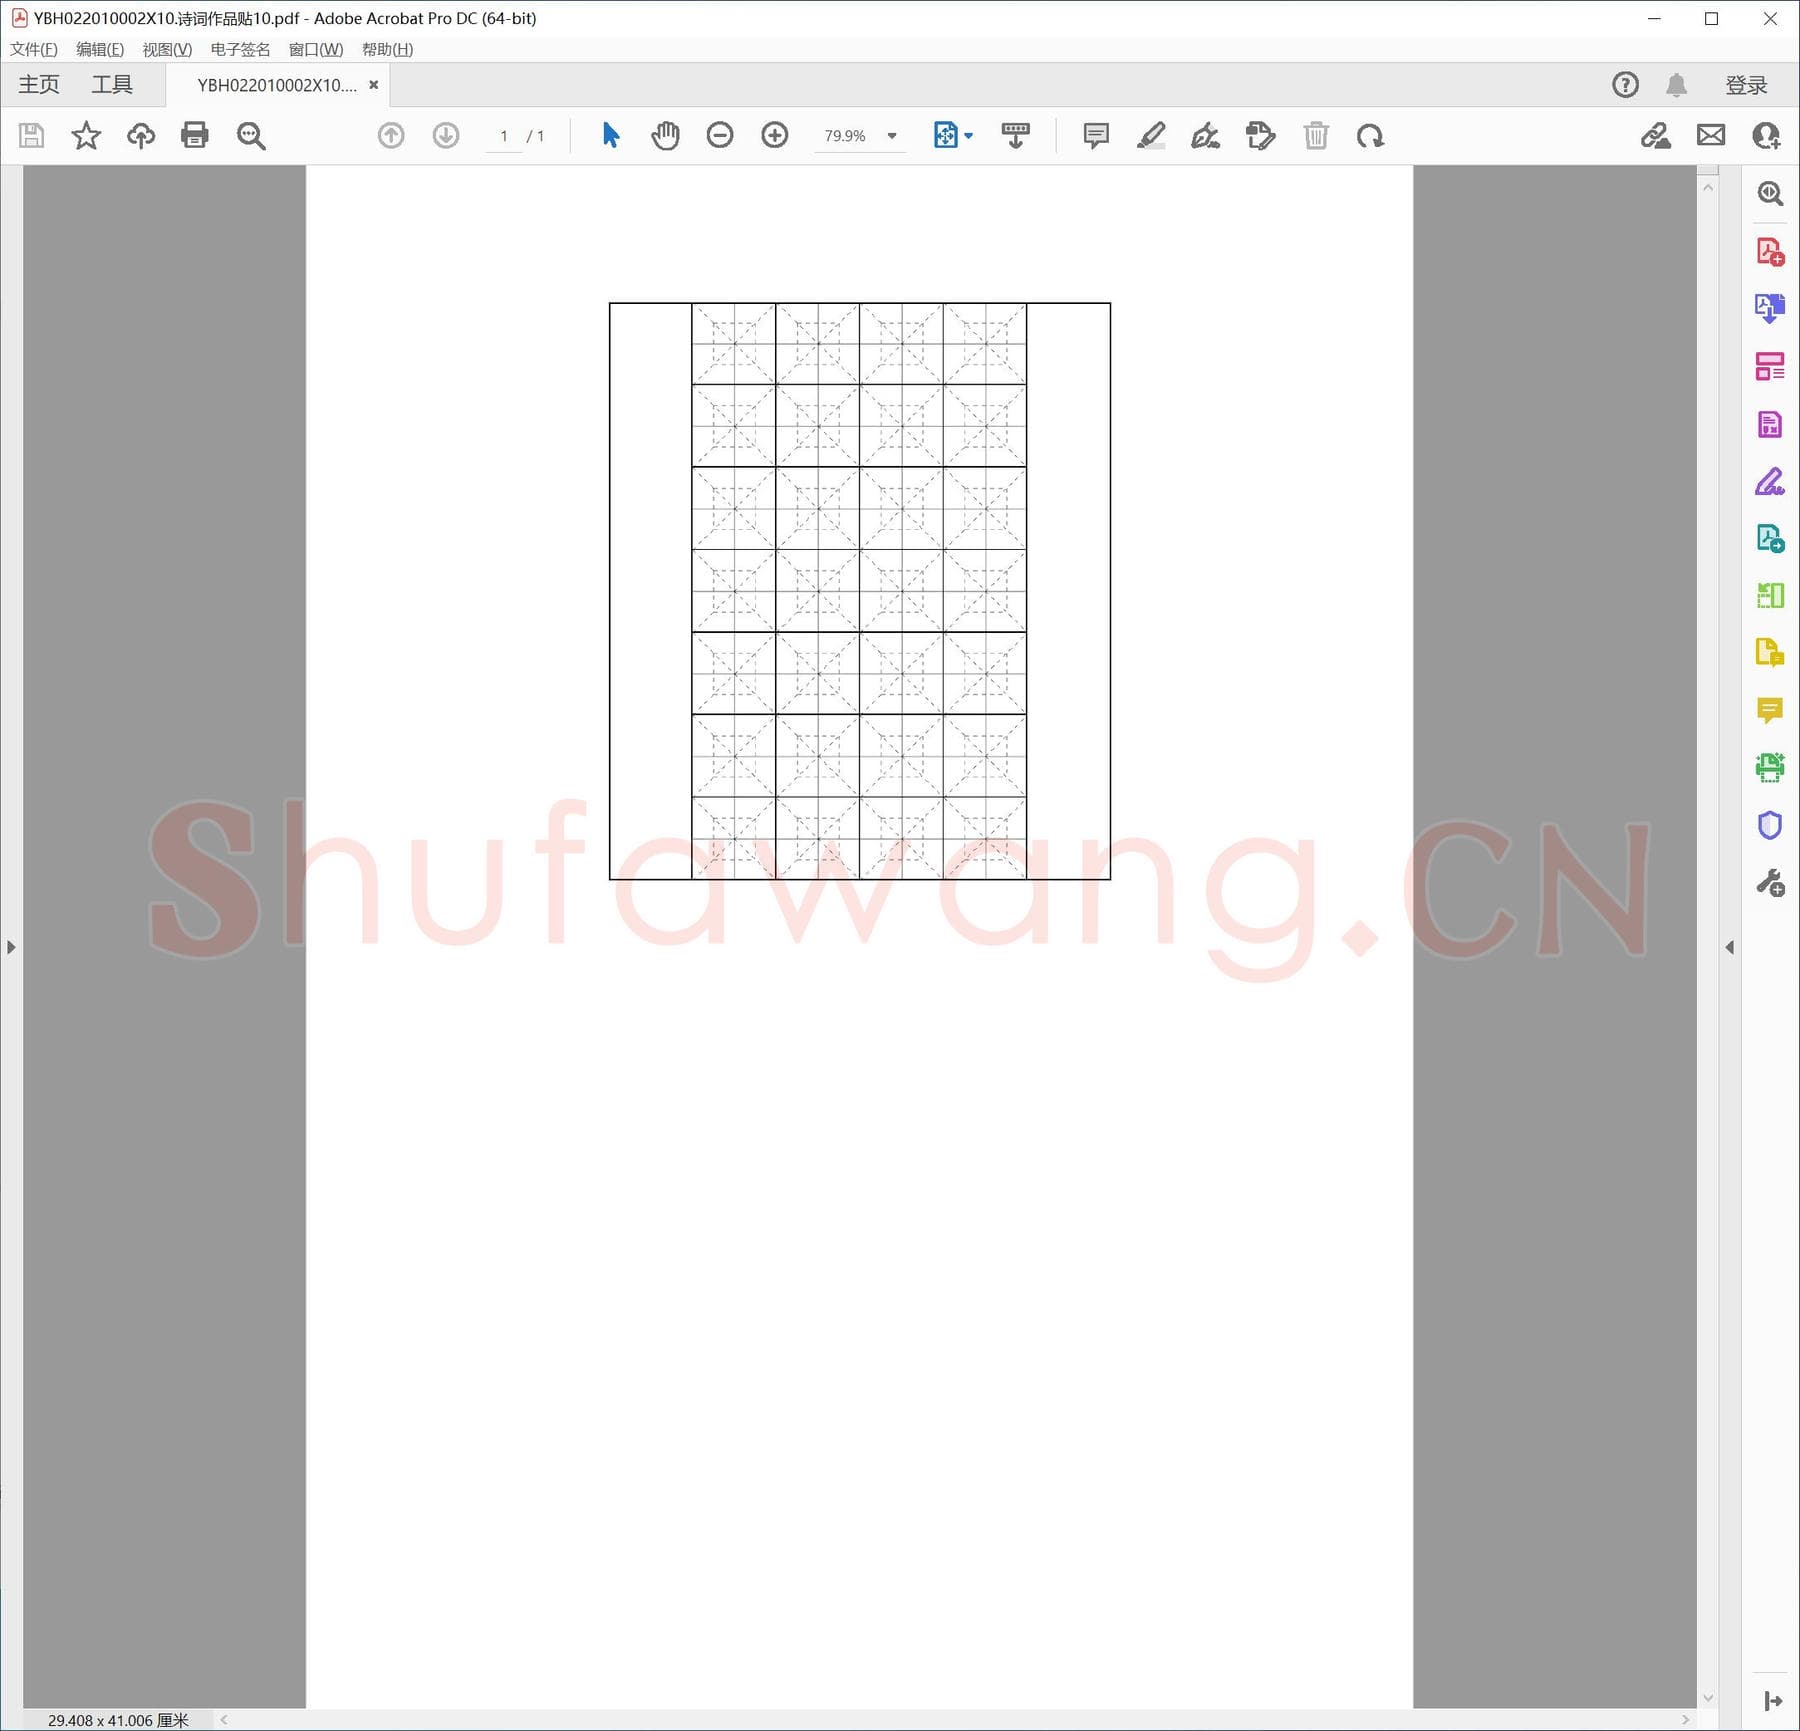
Task: Click the page number input field
Action: click(x=504, y=136)
